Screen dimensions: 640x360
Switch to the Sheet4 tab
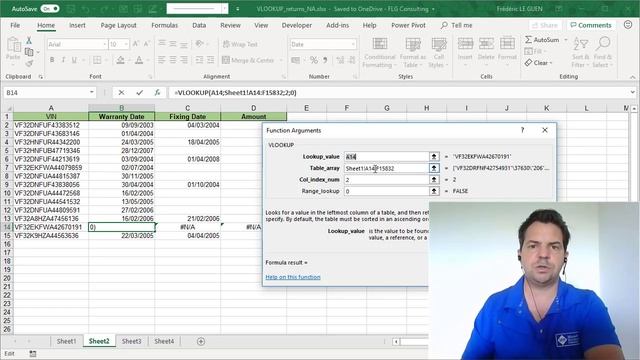pos(164,341)
